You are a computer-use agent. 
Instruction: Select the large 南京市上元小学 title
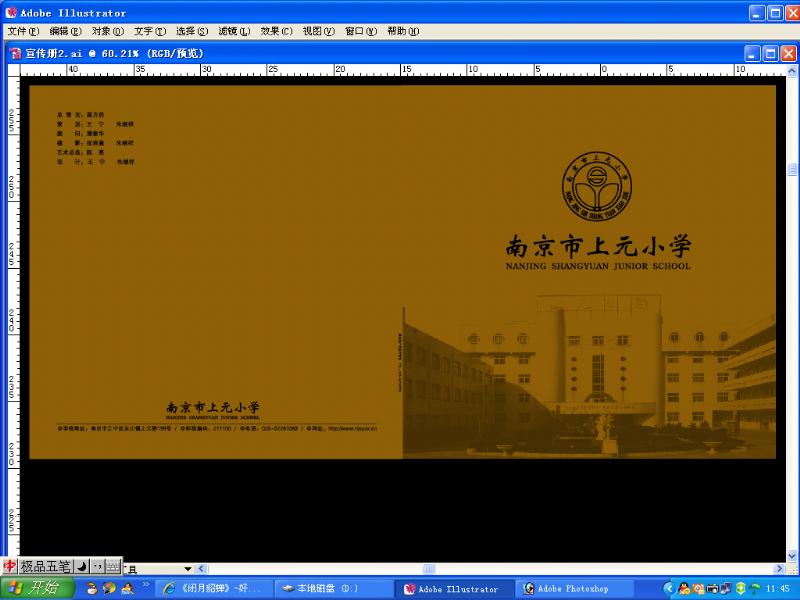point(598,246)
